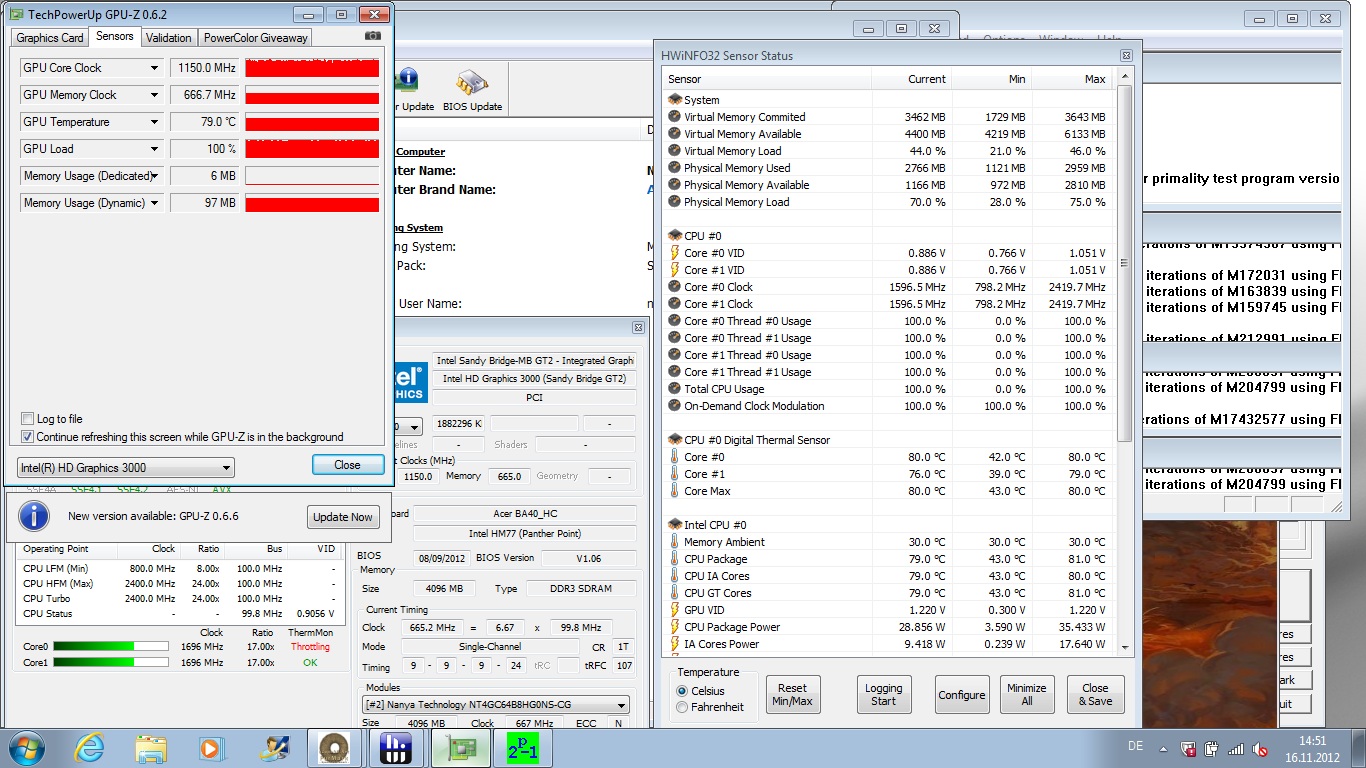Click the lightning icon beside Core #0 VID

(x=675, y=253)
